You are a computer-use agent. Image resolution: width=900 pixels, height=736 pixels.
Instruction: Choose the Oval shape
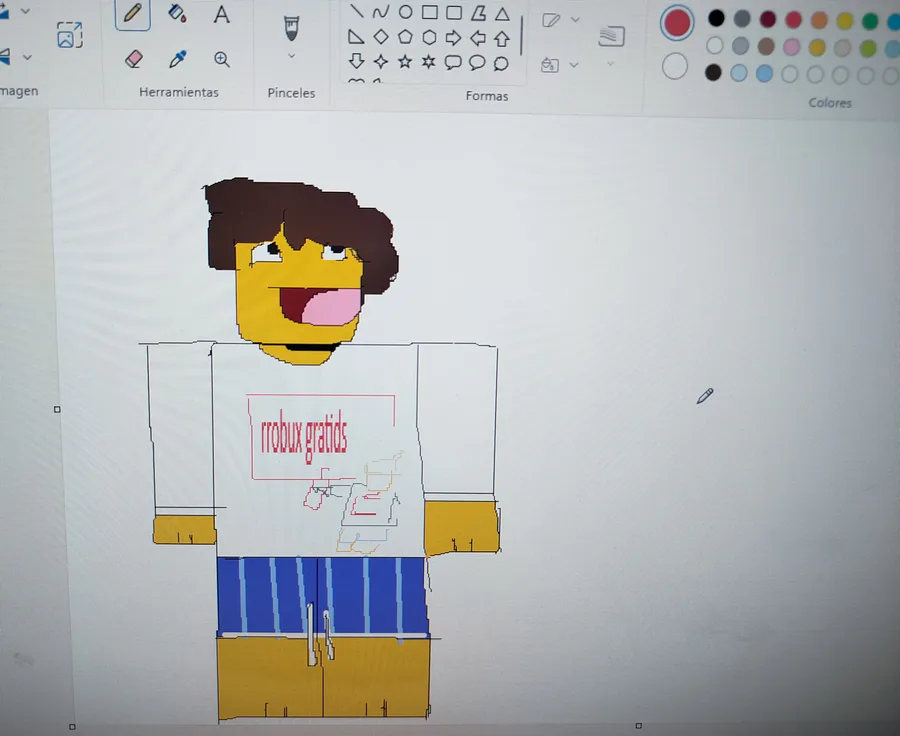(x=405, y=12)
